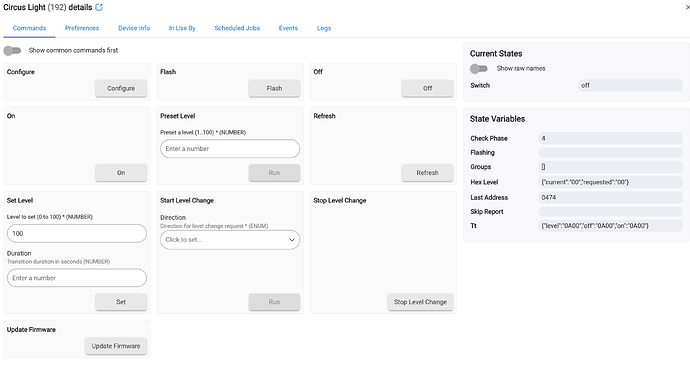
Task: View the Scheduled Jobs tab
Action: [x=237, y=28]
